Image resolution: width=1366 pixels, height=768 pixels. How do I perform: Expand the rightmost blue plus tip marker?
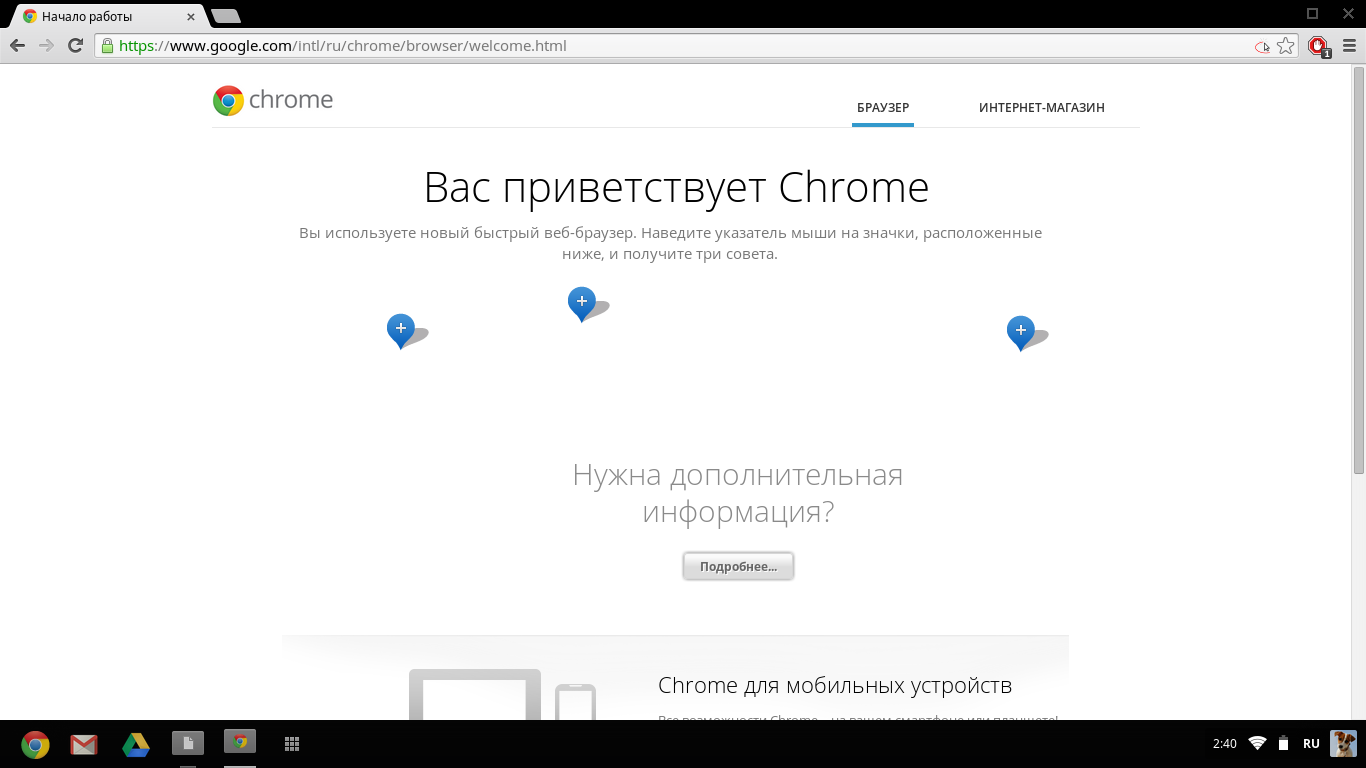point(1020,330)
